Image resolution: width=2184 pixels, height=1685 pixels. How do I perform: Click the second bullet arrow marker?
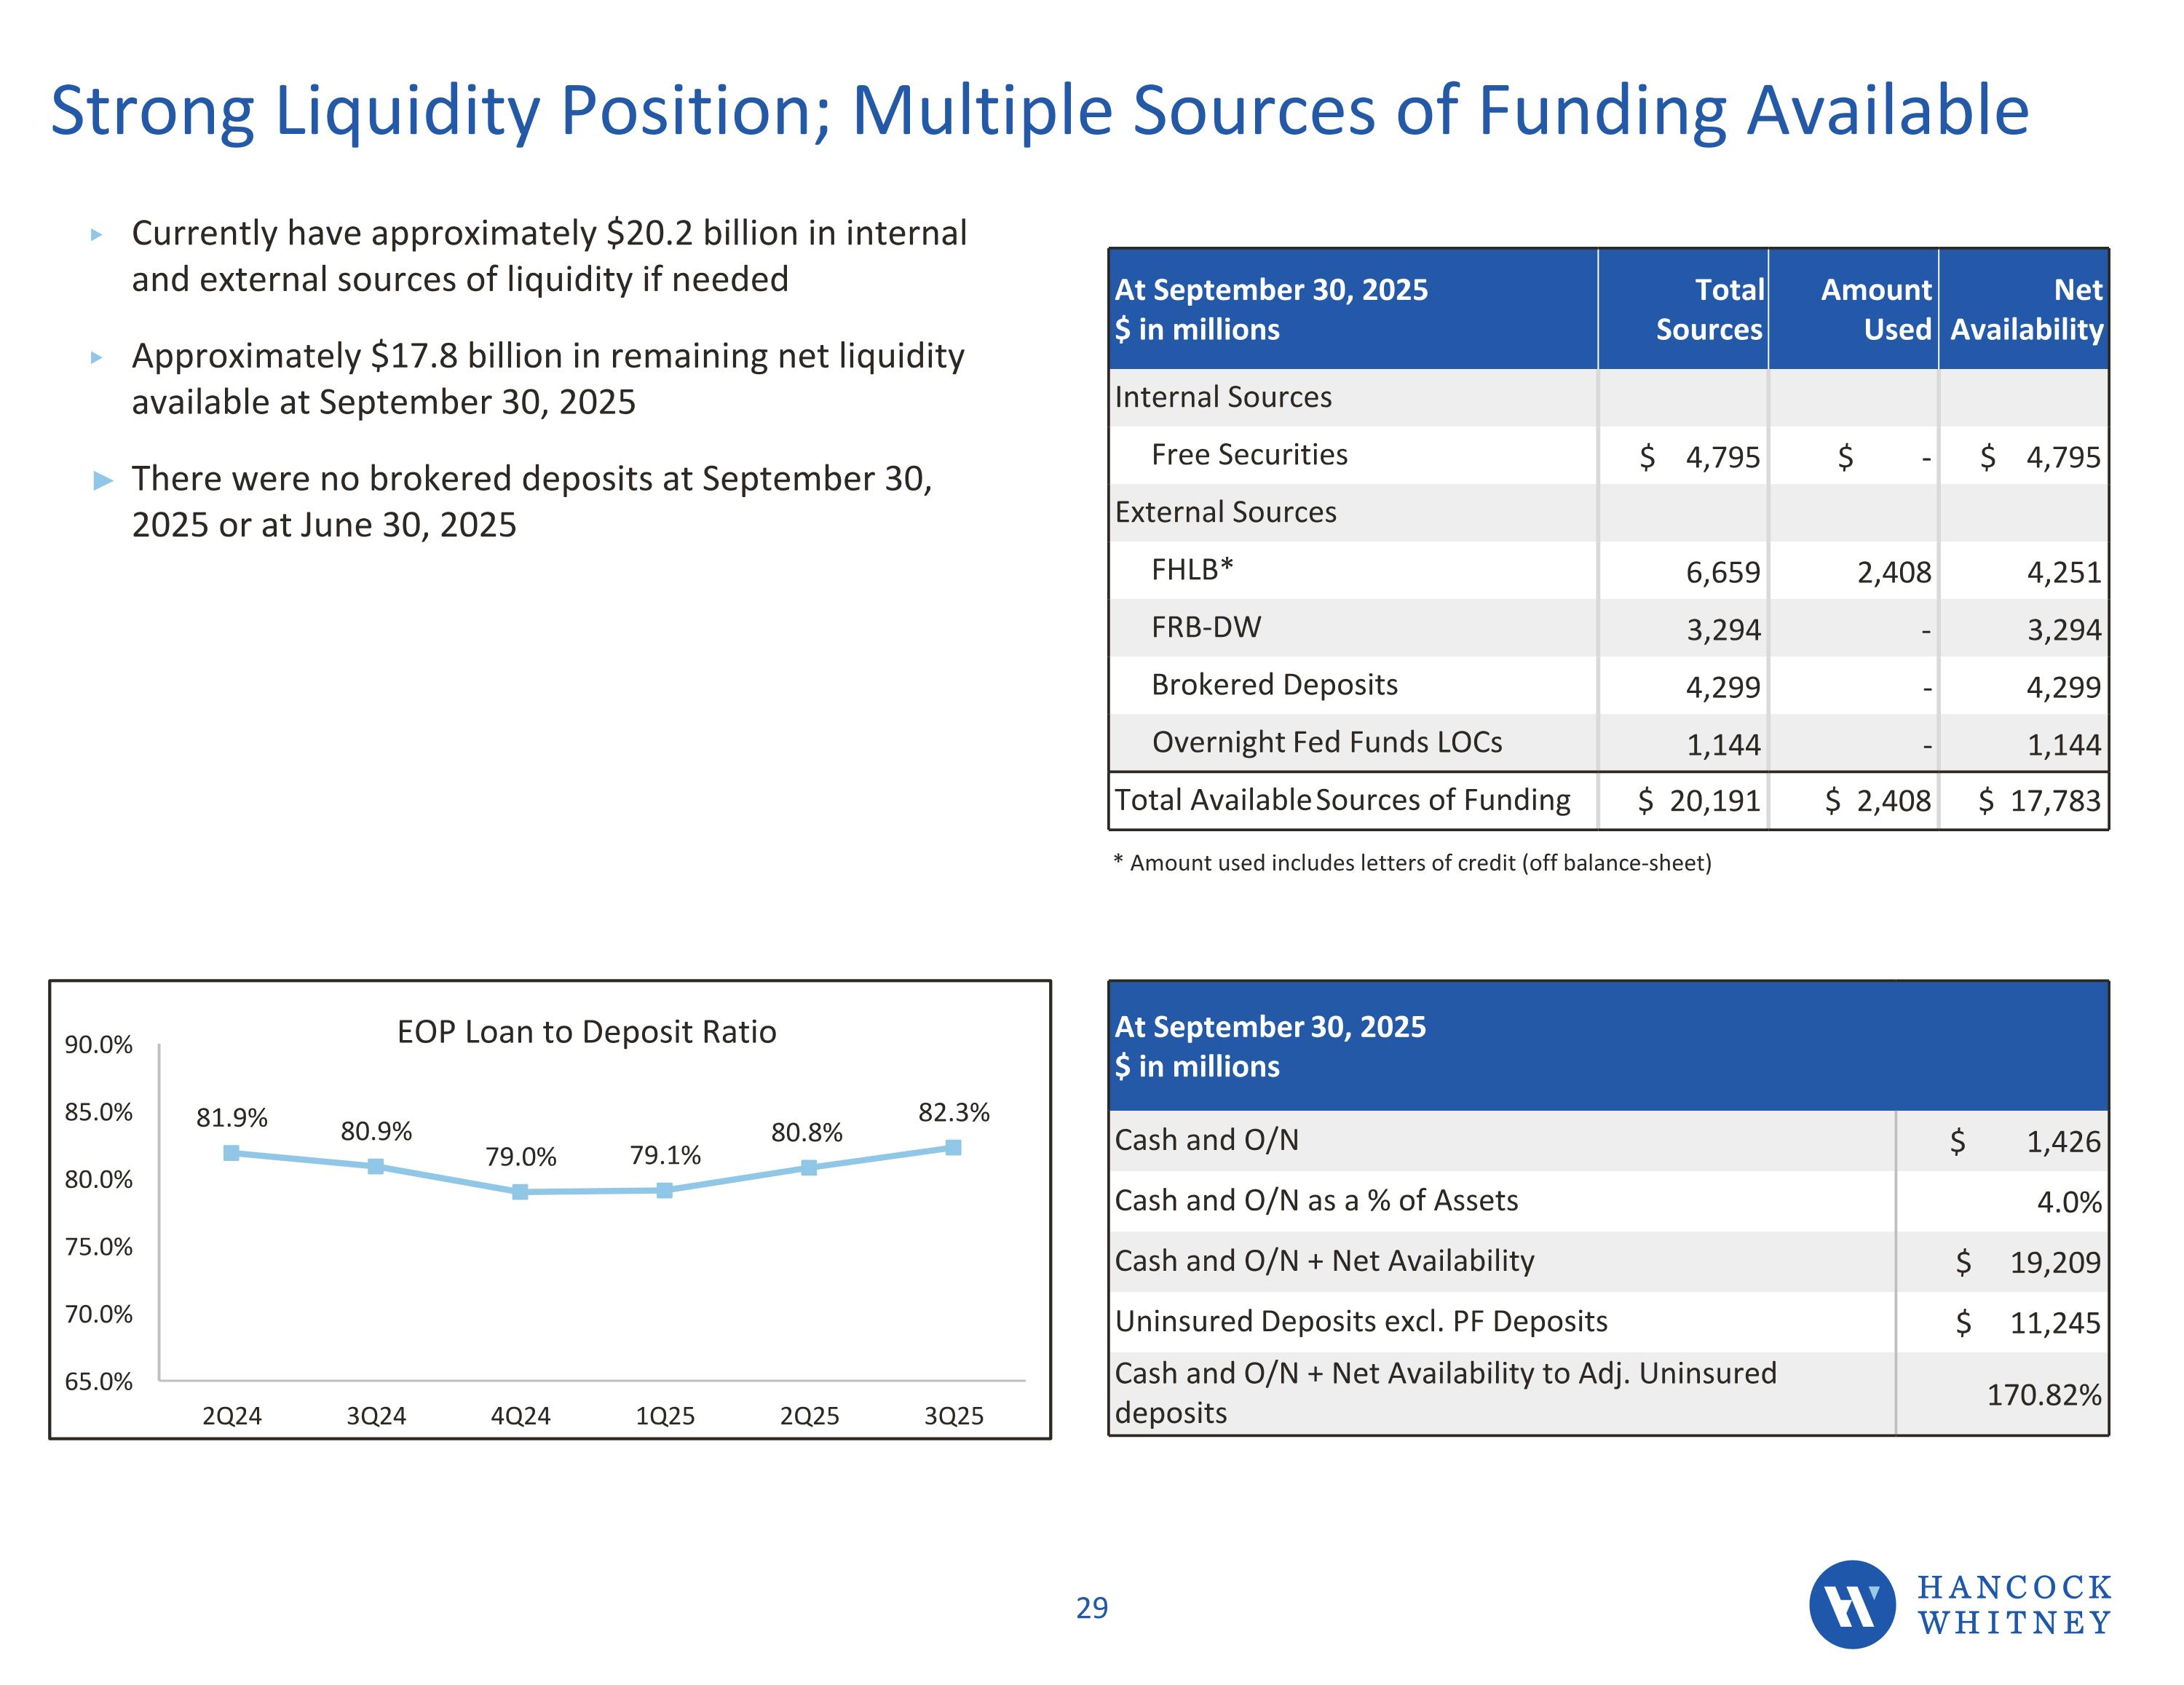click(97, 358)
